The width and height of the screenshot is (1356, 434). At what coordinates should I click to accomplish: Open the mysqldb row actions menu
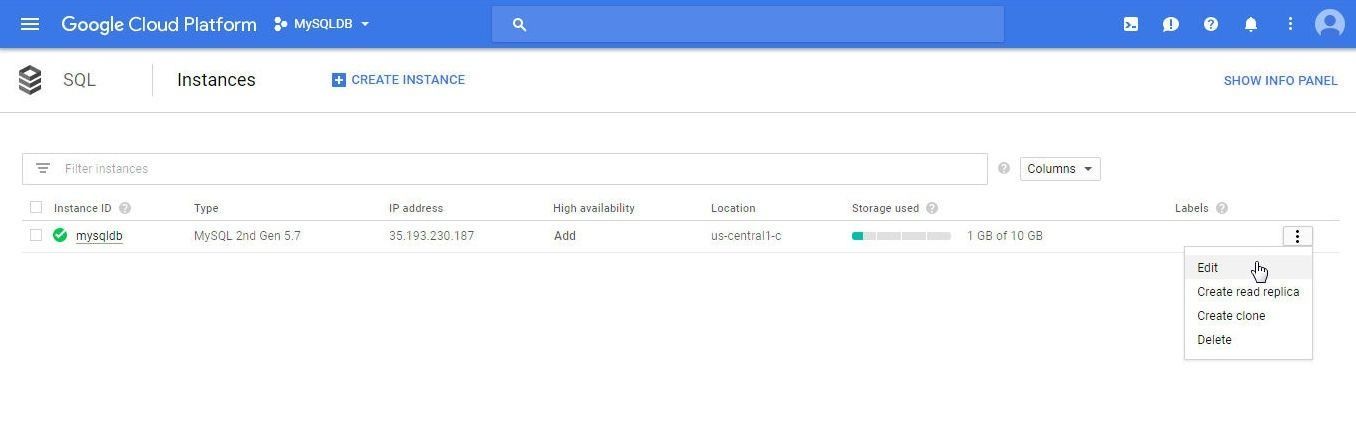pos(1297,236)
